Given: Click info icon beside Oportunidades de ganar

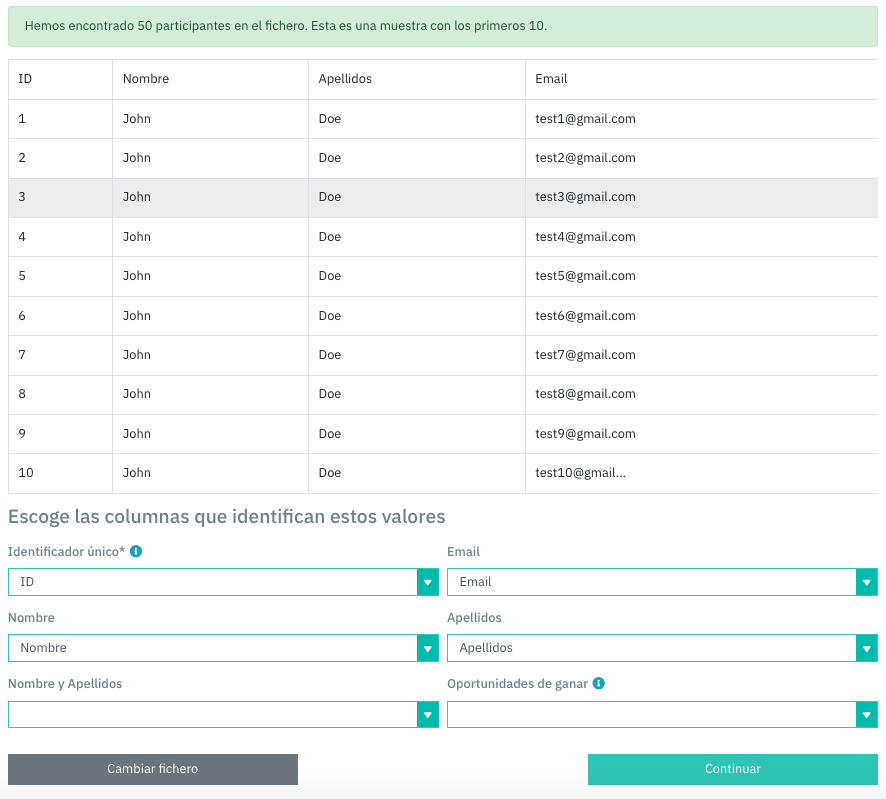Looking at the screenshot, I should tap(599, 684).
